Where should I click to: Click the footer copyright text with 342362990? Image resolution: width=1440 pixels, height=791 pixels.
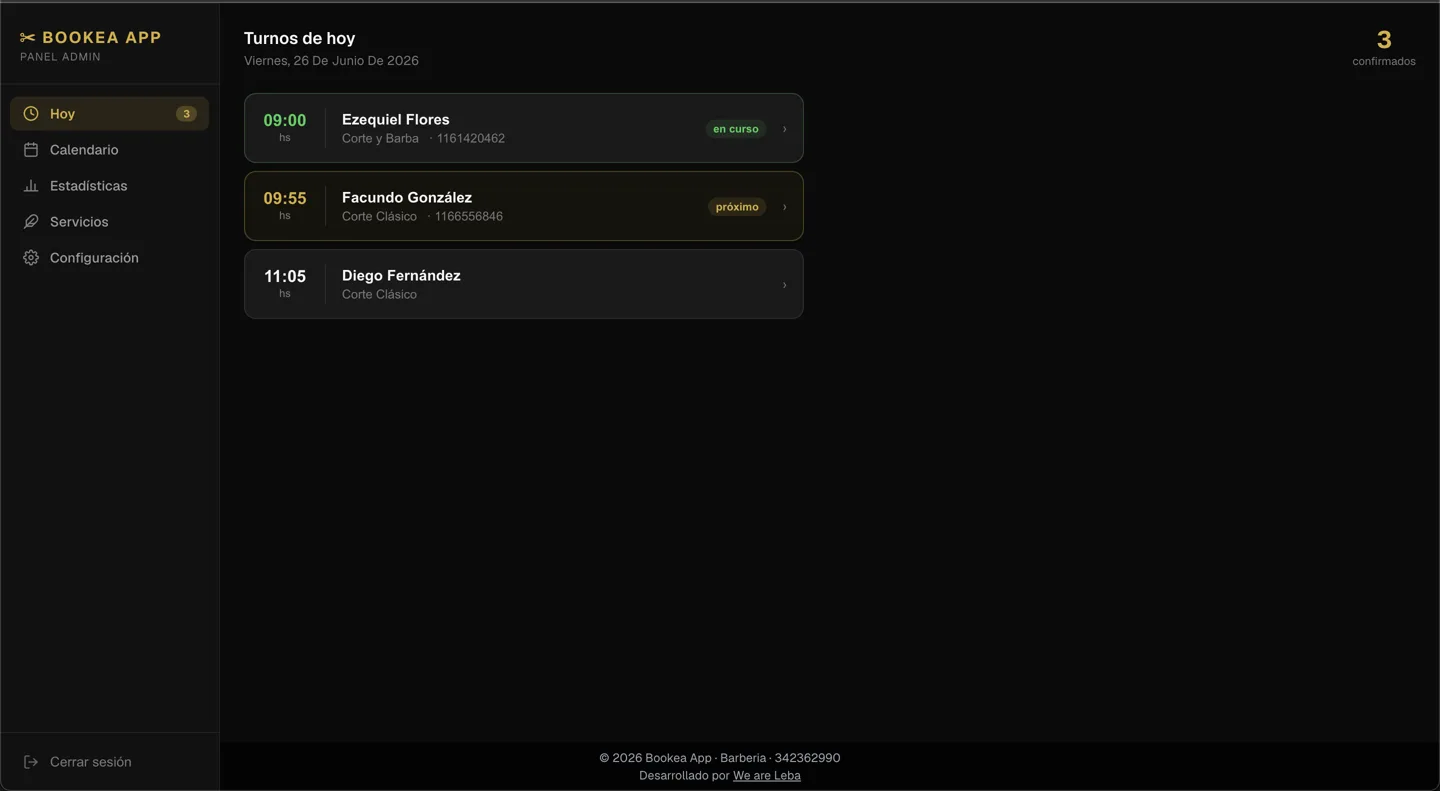tap(720, 758)
